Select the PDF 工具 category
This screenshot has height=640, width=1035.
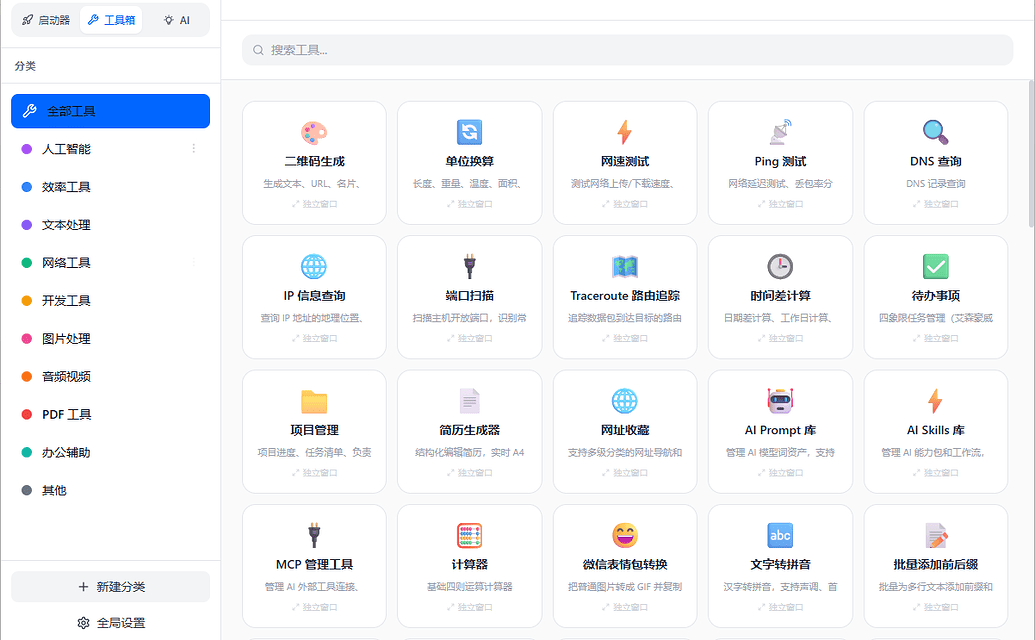coord(110,414)
